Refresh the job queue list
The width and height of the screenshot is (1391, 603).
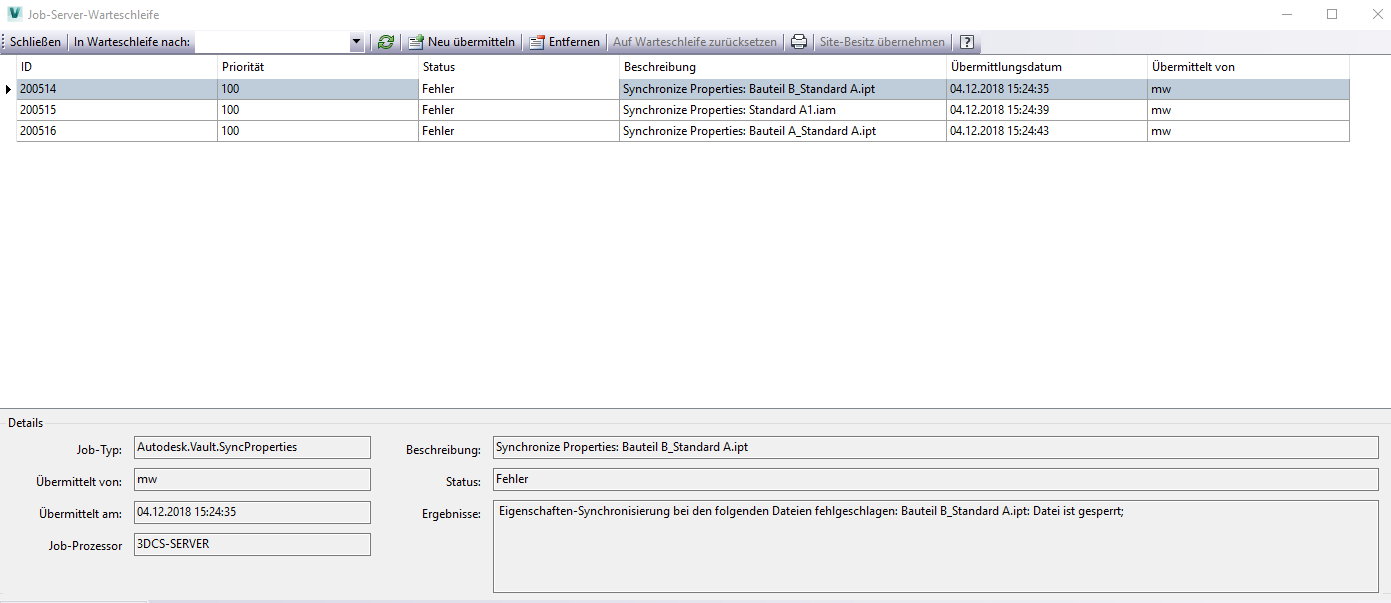385,41
